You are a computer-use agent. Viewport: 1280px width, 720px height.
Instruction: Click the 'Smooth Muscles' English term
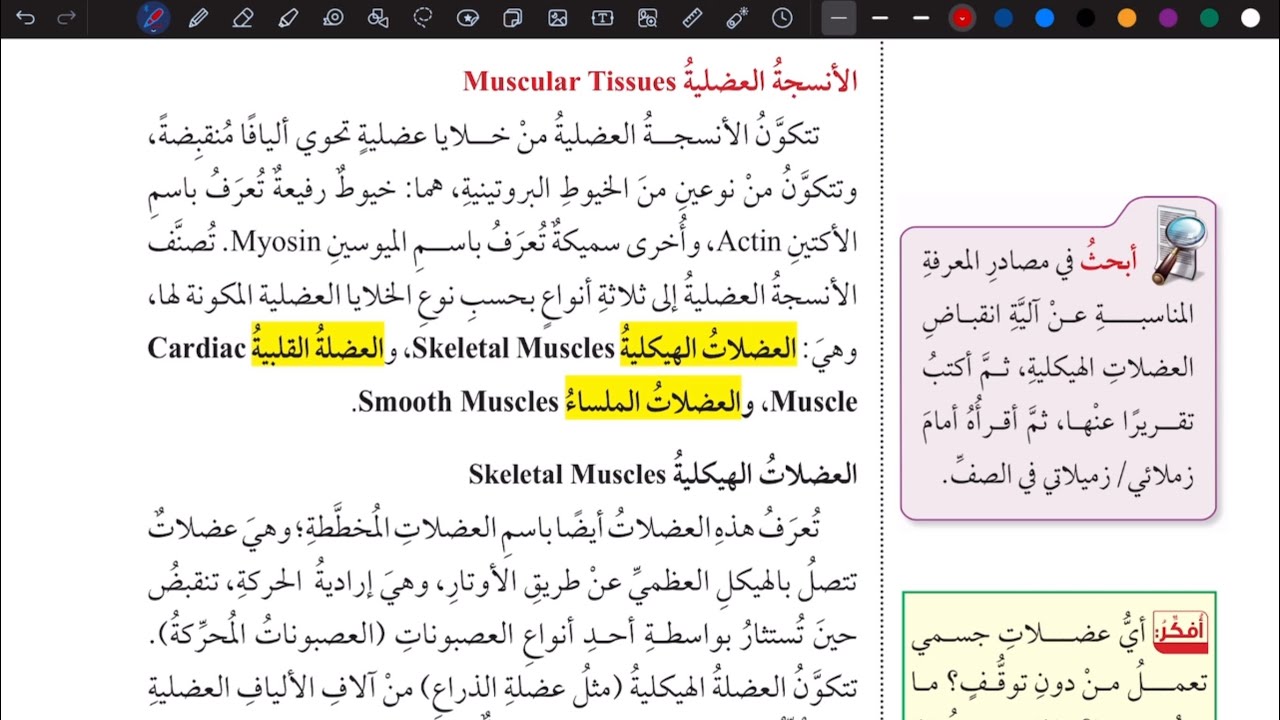[x=458, y=402]
